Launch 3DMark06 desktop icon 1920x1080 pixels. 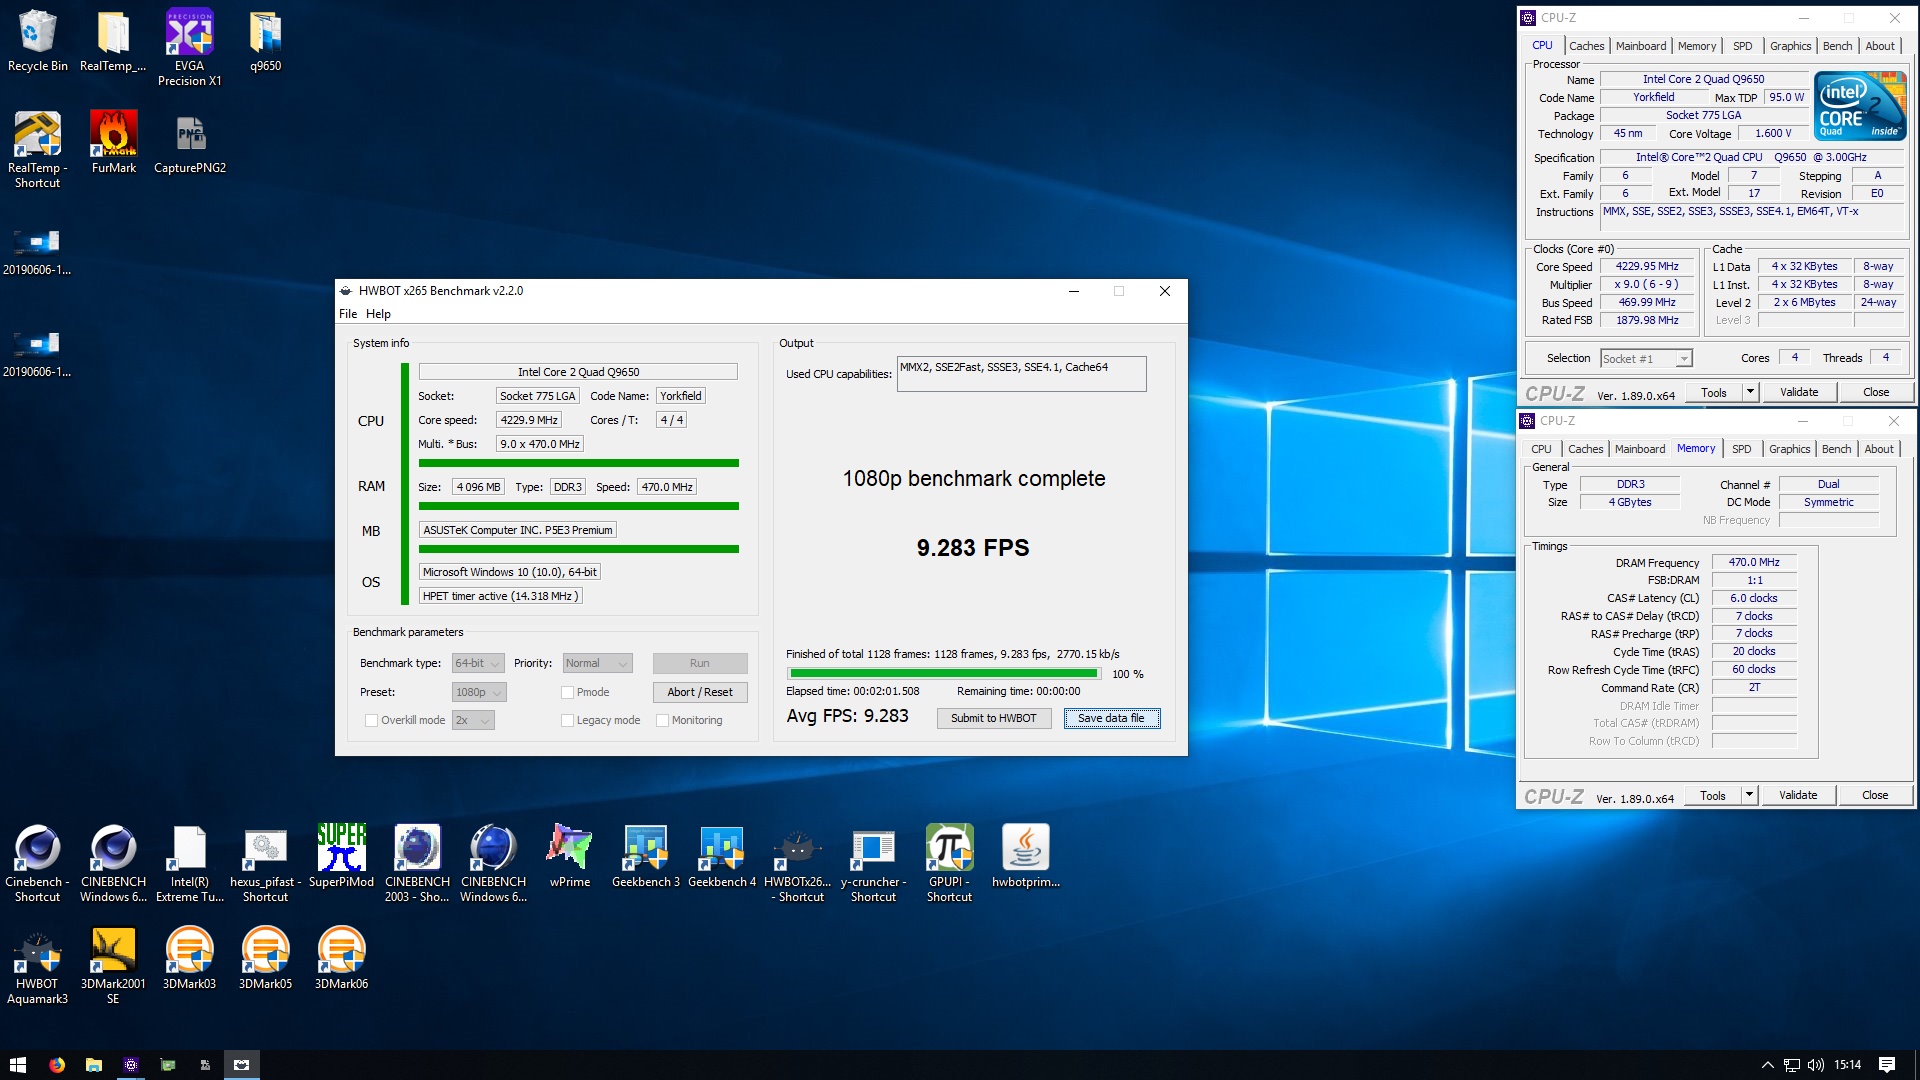coord(341,959)
